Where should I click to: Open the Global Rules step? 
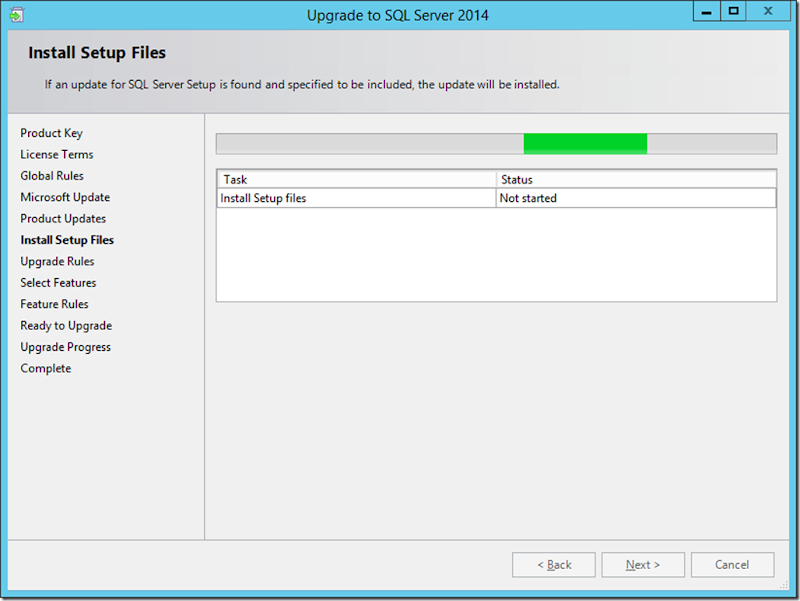pyautogui.click(x=52, y=176)
